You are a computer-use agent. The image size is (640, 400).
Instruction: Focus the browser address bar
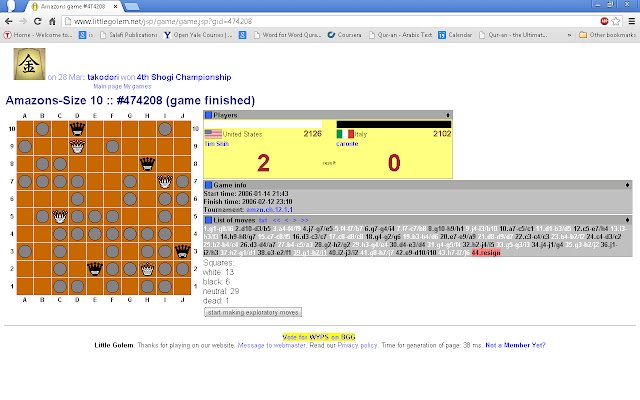[x=329, y=21]
